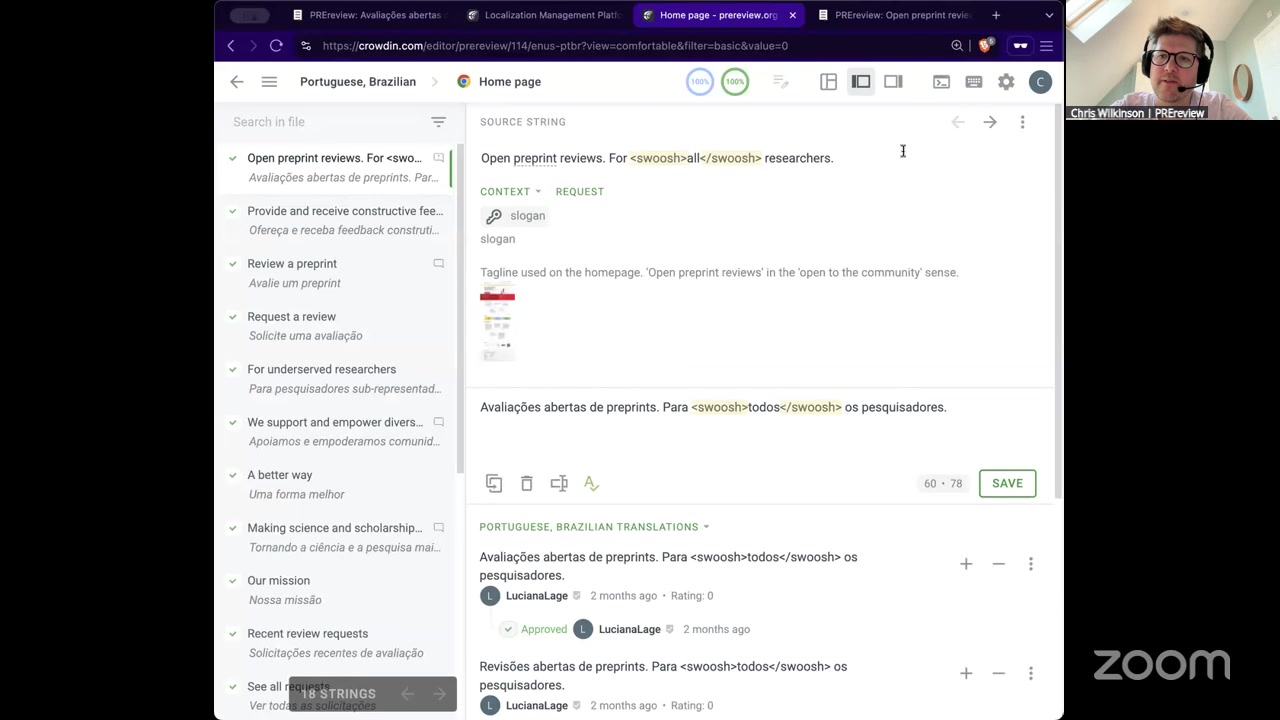Viewport: 1280px width, 720px height.
Task: Toggle approval check for 'Review a preprint'
Action: (x=233, y=264)
